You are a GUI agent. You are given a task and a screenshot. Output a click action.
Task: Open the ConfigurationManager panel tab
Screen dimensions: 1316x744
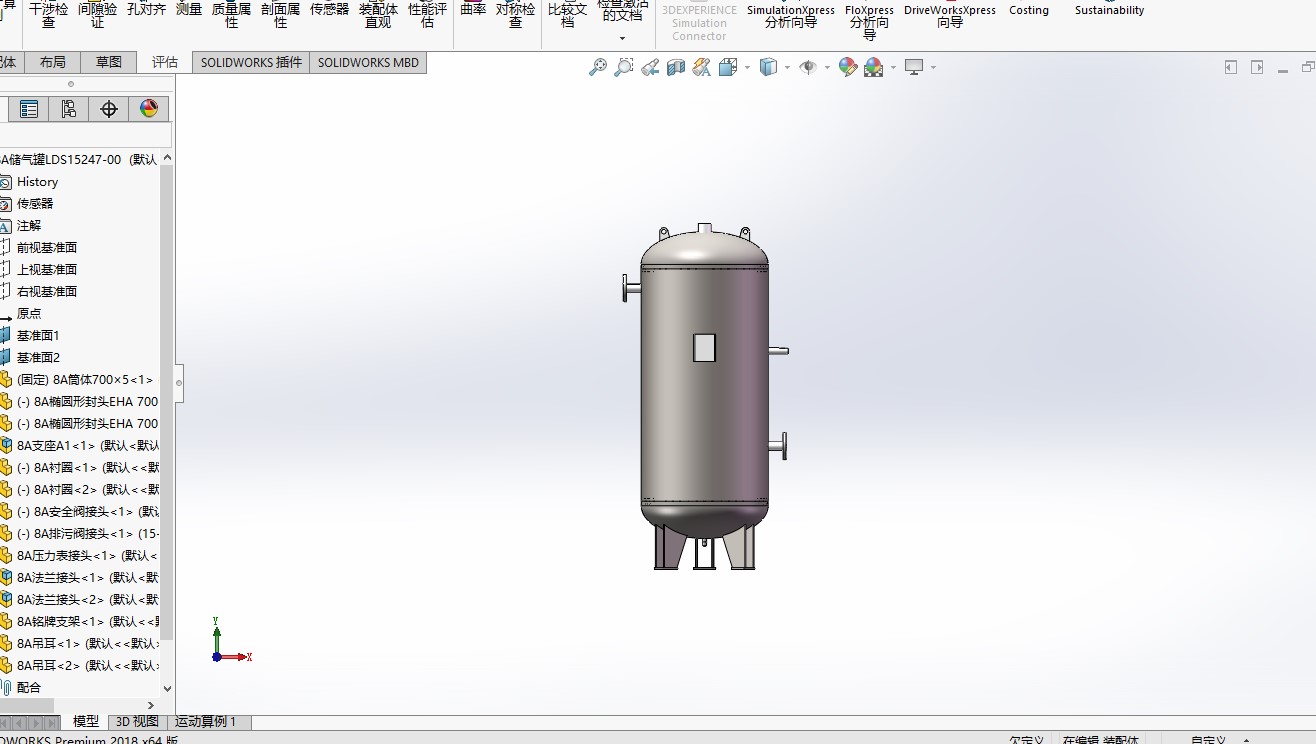point(69,109)
